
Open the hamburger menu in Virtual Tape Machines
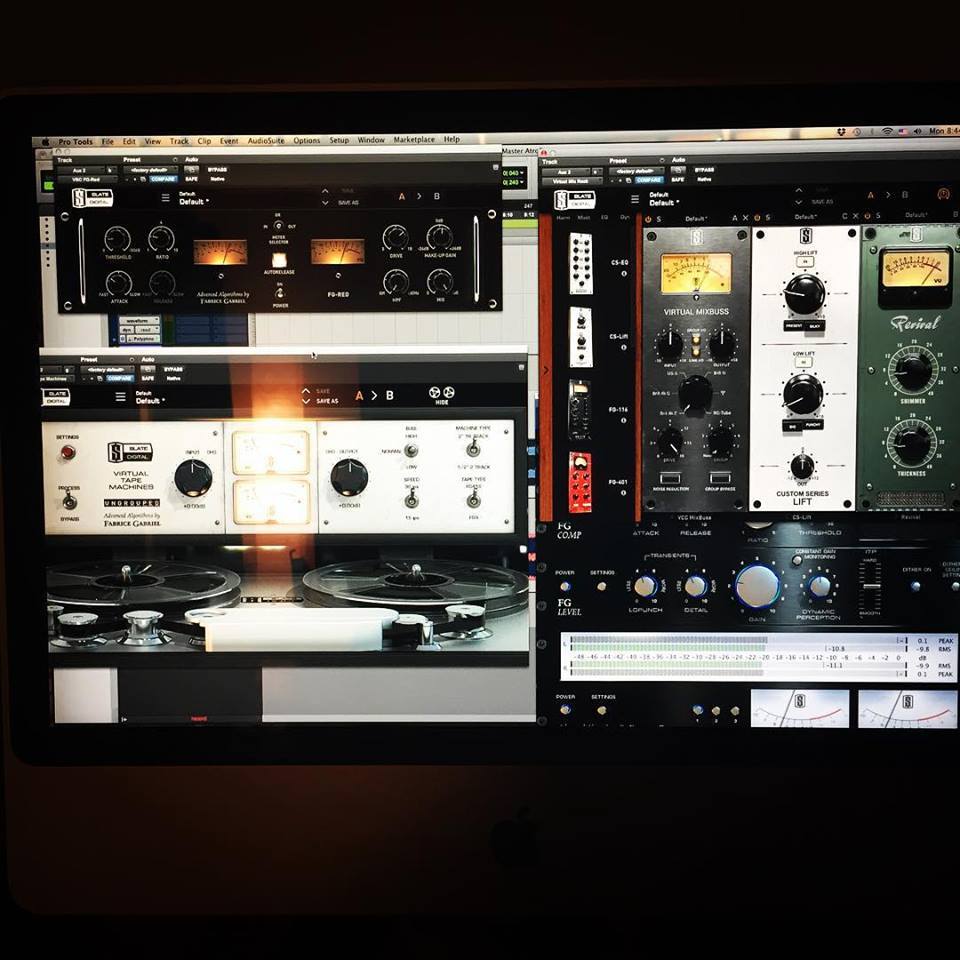coord(121,397)
